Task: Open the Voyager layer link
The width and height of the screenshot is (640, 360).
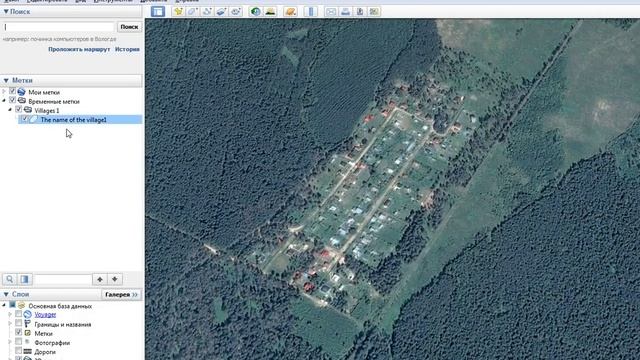Action: [45, 315]
